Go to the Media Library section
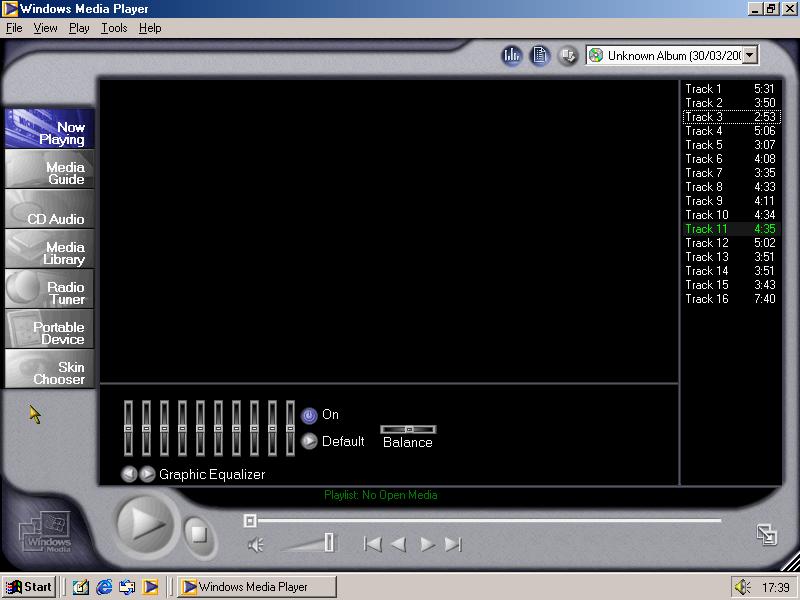 coord(50,249)
